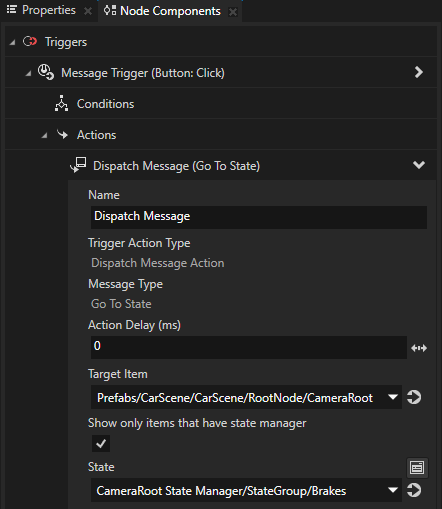Collapse Dispatch Message (Go To State) with chevron
This screenshot has height=509, width=442.
tap(419, 165)
